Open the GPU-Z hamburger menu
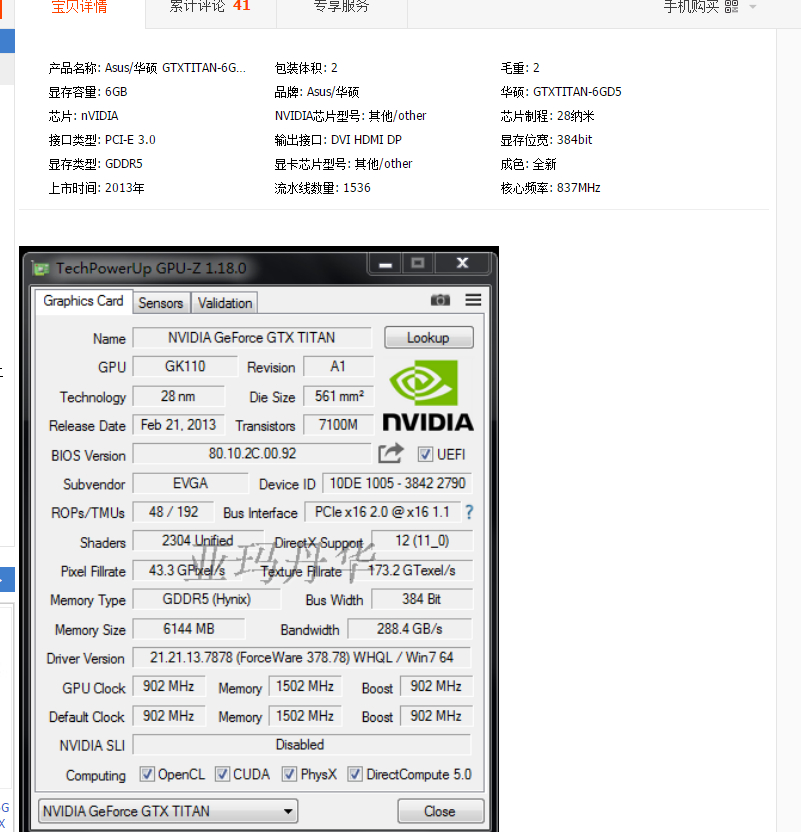Screen dimensions: 801x832 473,300
